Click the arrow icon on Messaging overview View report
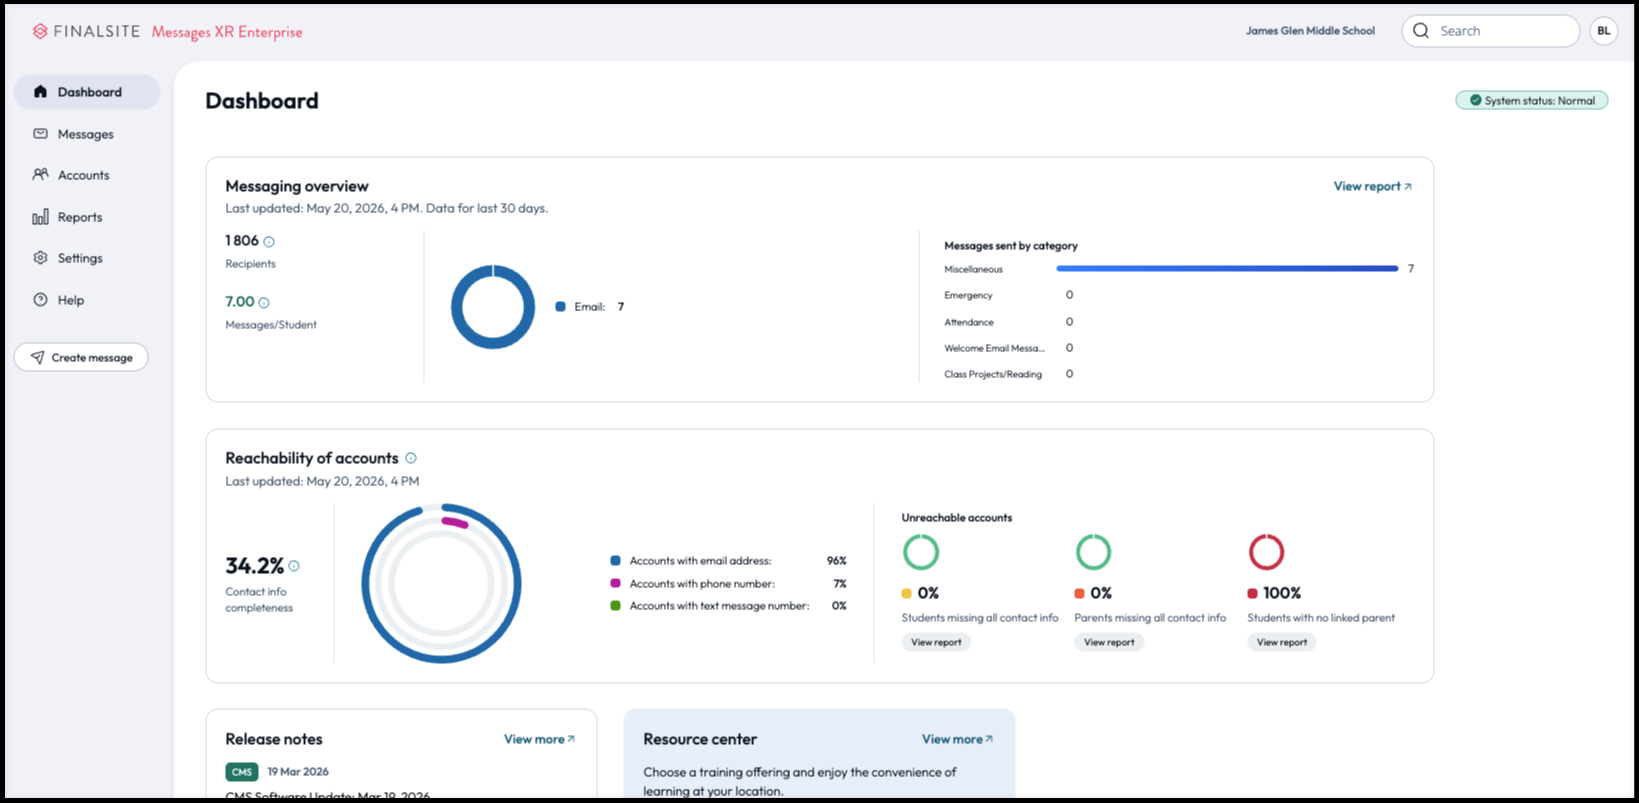Viewport: 1639px width, 803px height. coord(1408,187)
